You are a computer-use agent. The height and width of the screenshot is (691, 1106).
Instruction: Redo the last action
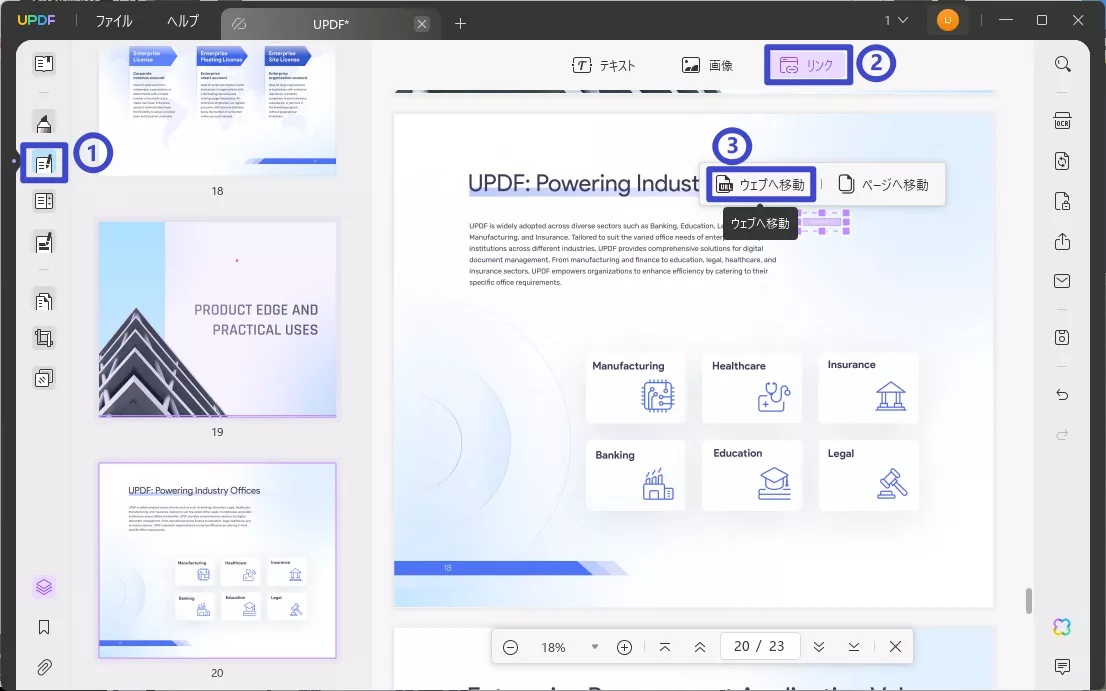tap(1062, 434)
